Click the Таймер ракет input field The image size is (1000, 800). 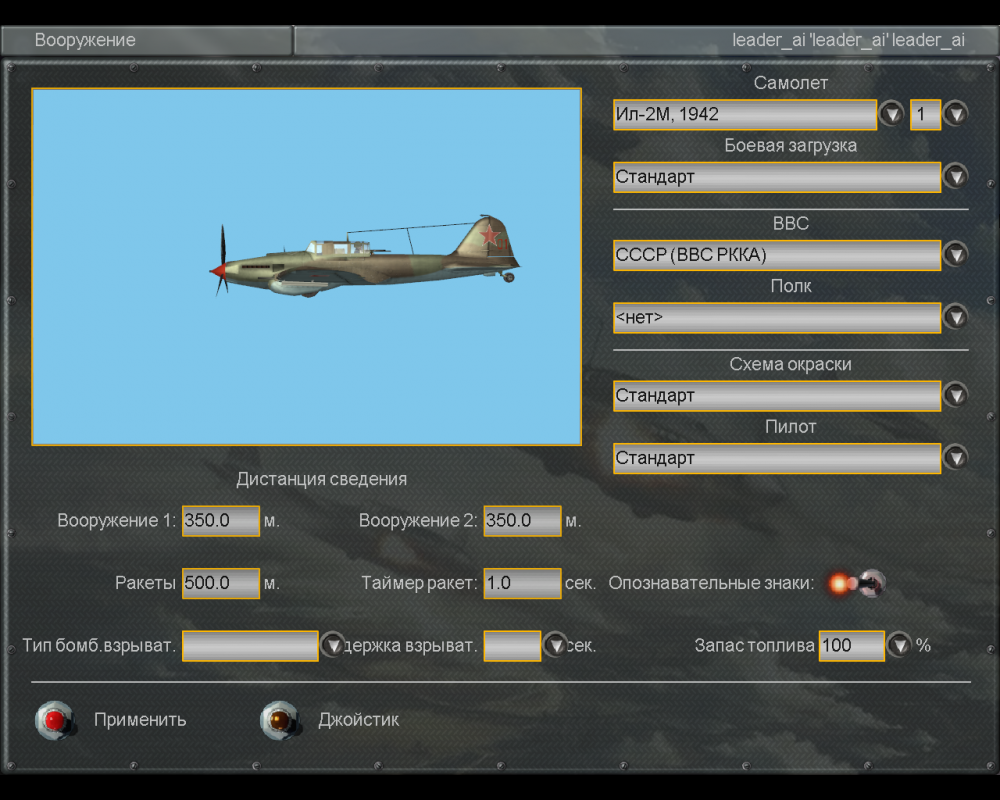(x=522, y=583)
